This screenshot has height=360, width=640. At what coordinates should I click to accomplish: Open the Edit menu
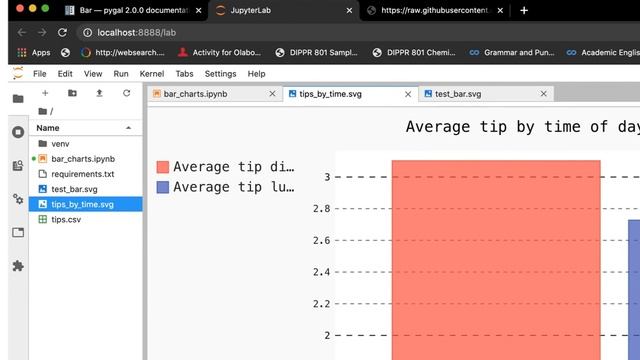[65, 74]
